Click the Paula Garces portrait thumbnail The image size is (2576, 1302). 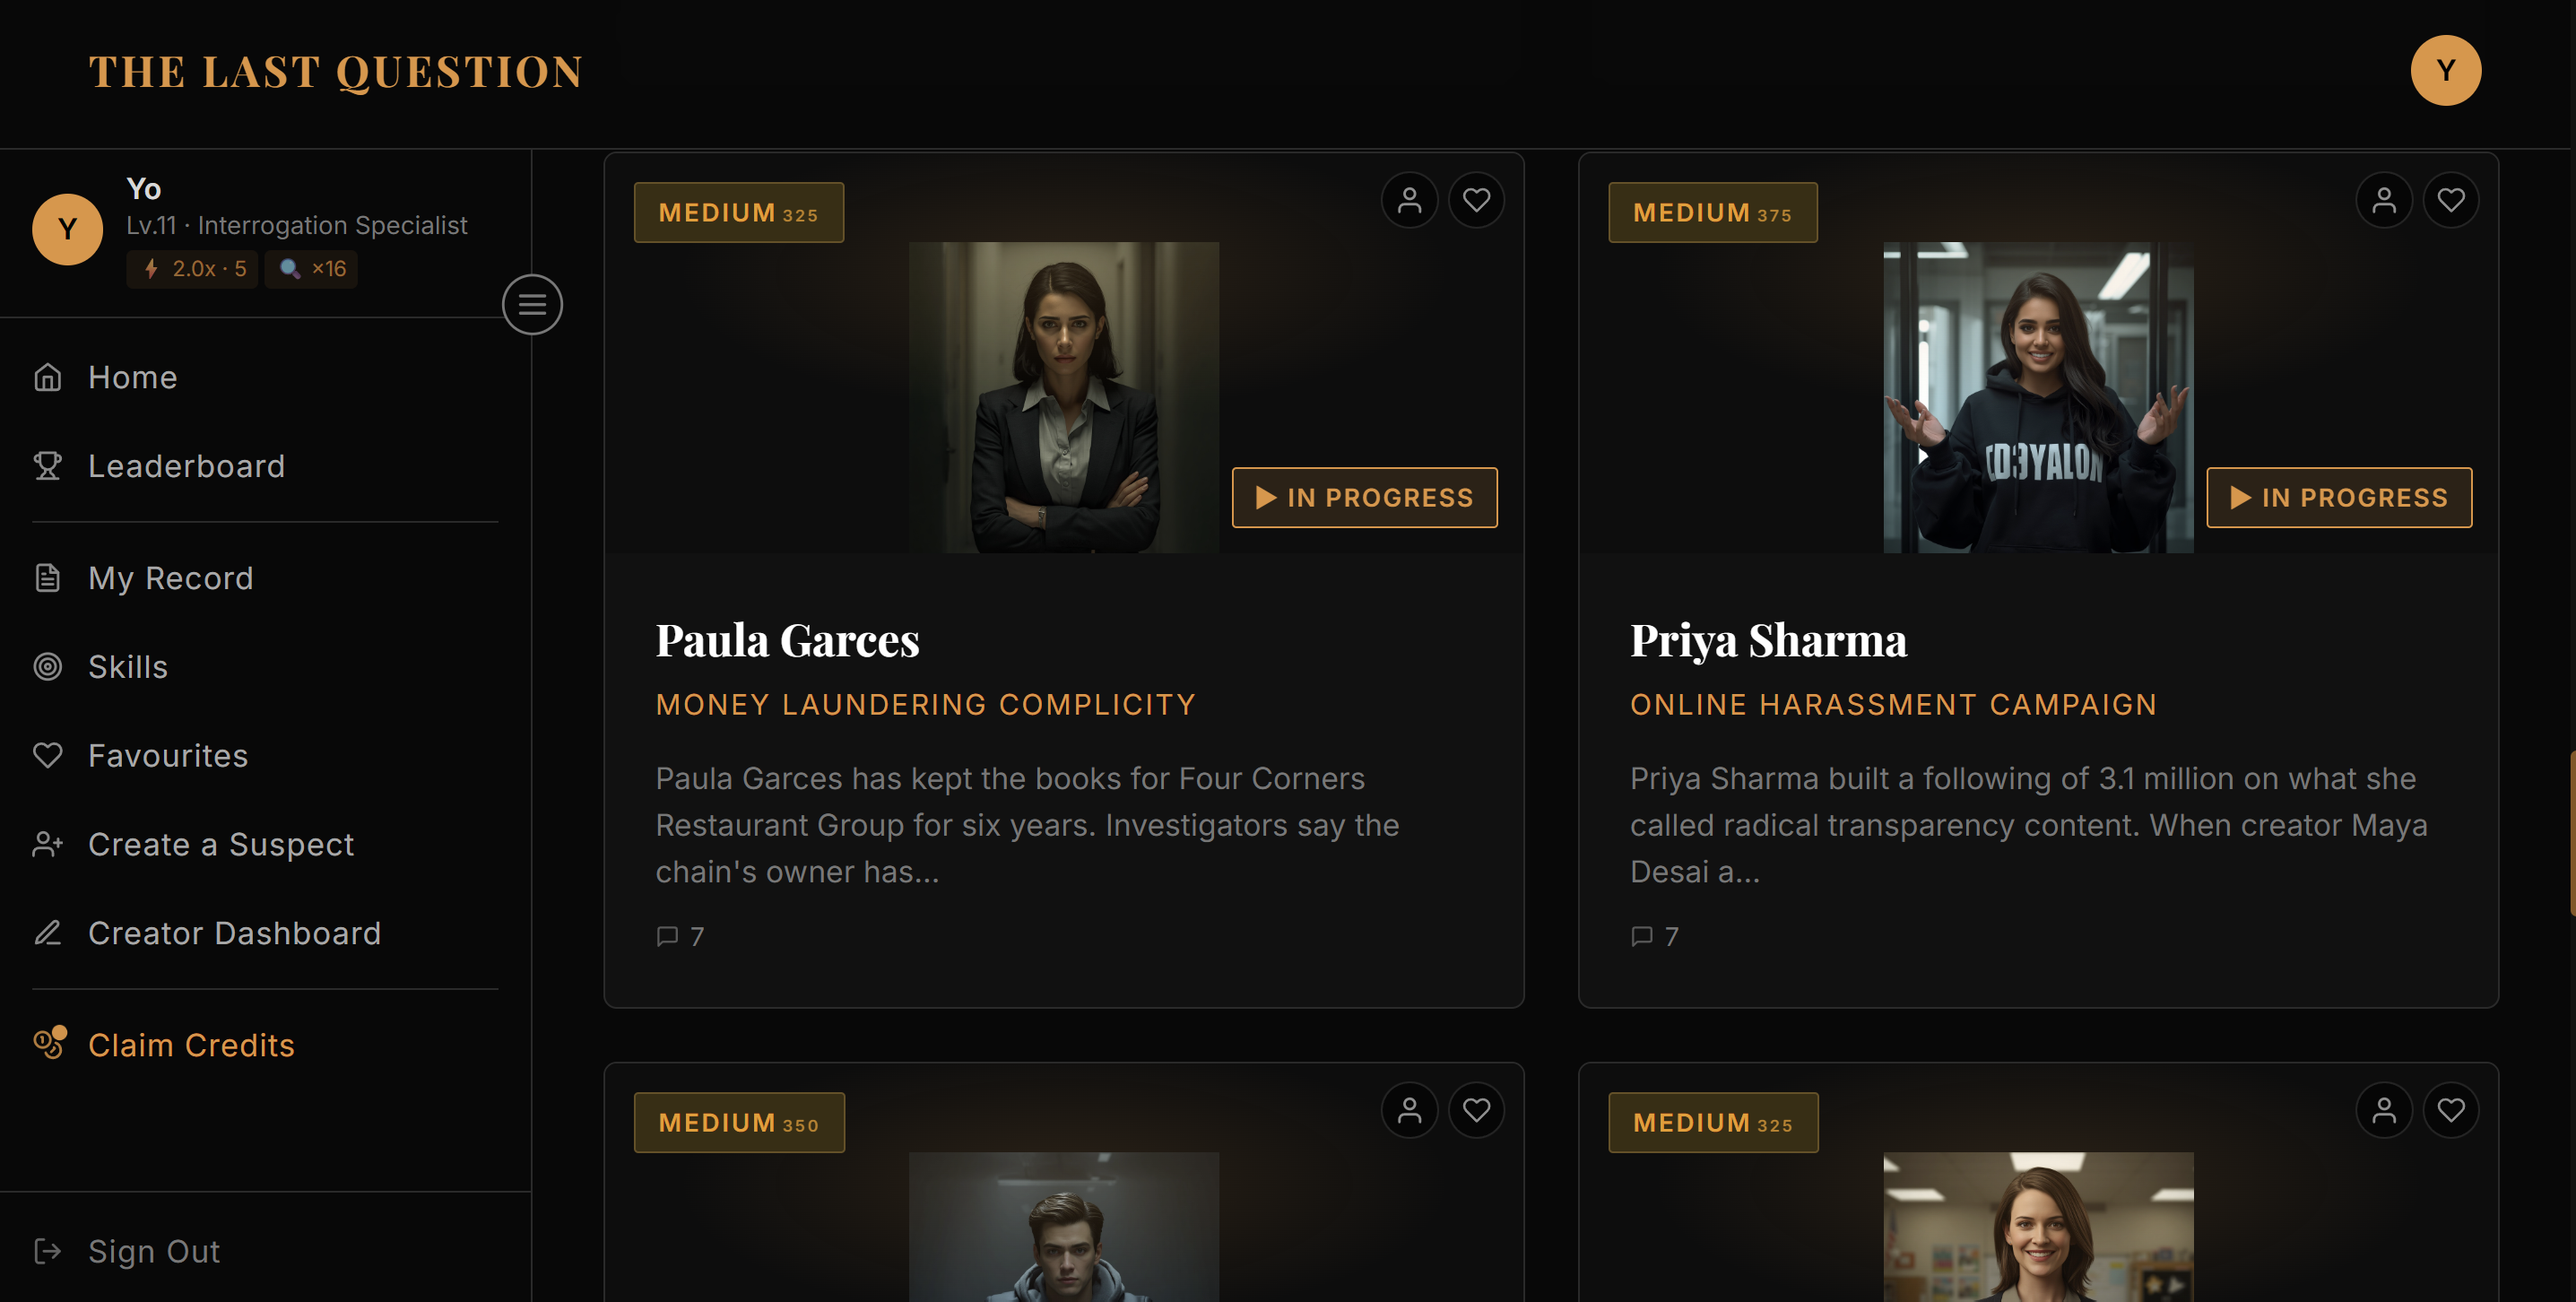click(1064, 397)
